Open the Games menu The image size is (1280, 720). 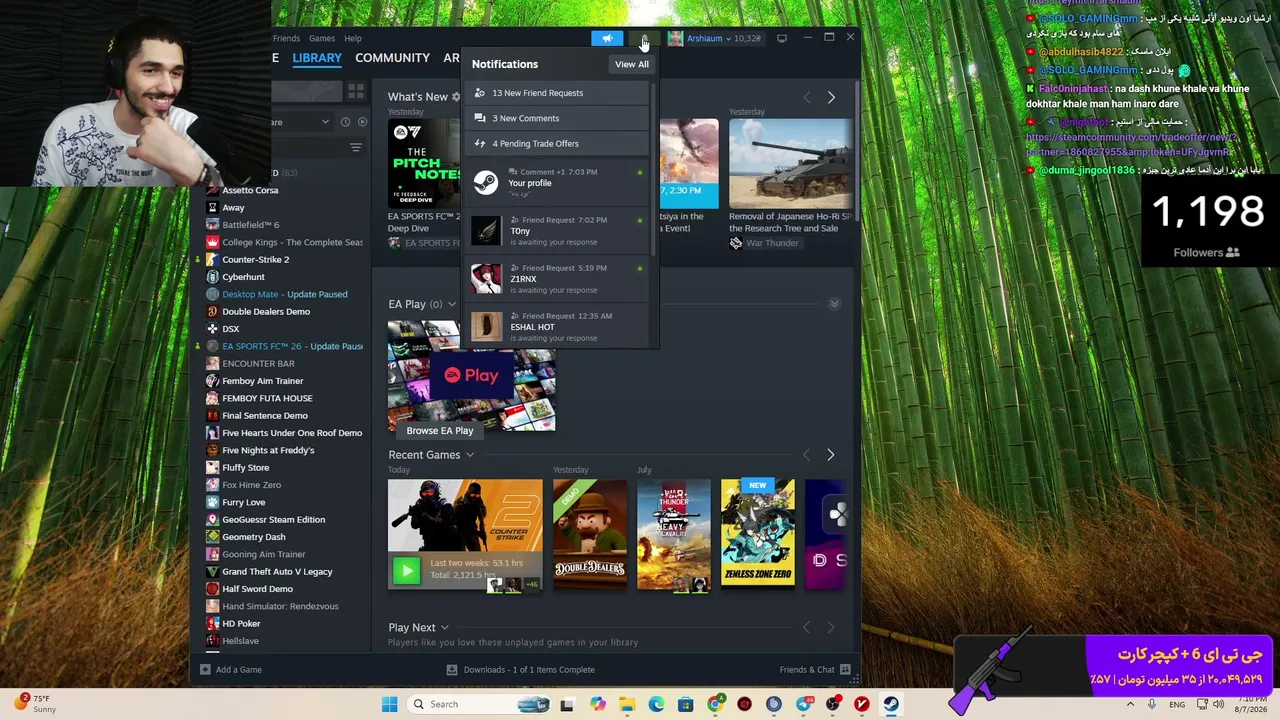(x=322, y=38)
